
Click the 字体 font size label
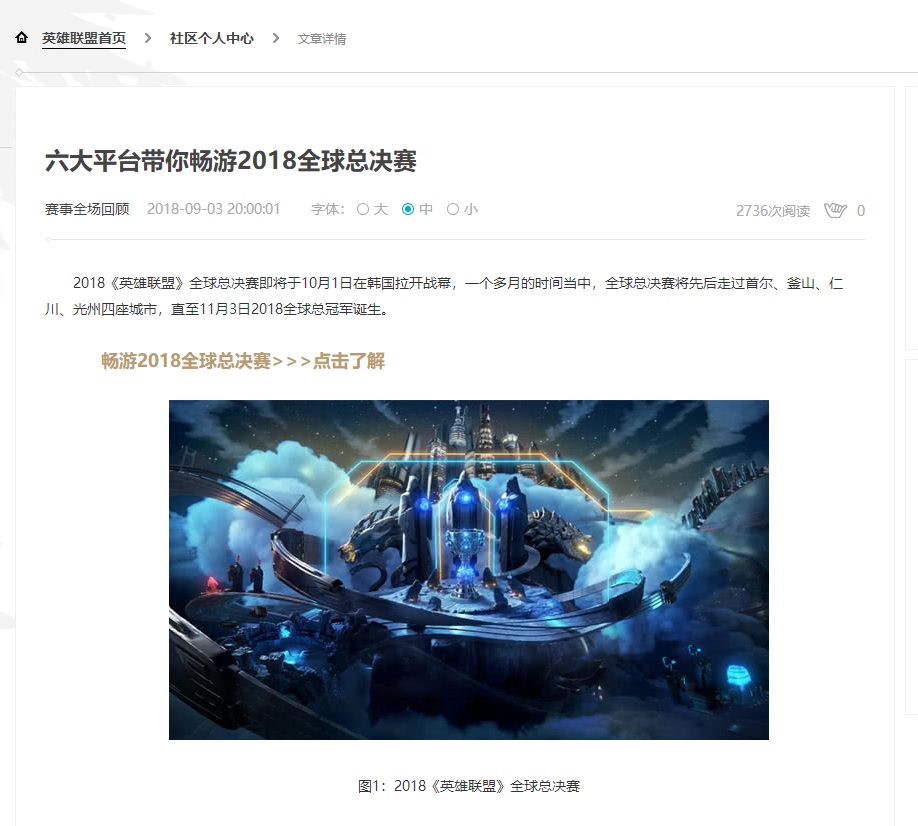(x=327, y=209)
